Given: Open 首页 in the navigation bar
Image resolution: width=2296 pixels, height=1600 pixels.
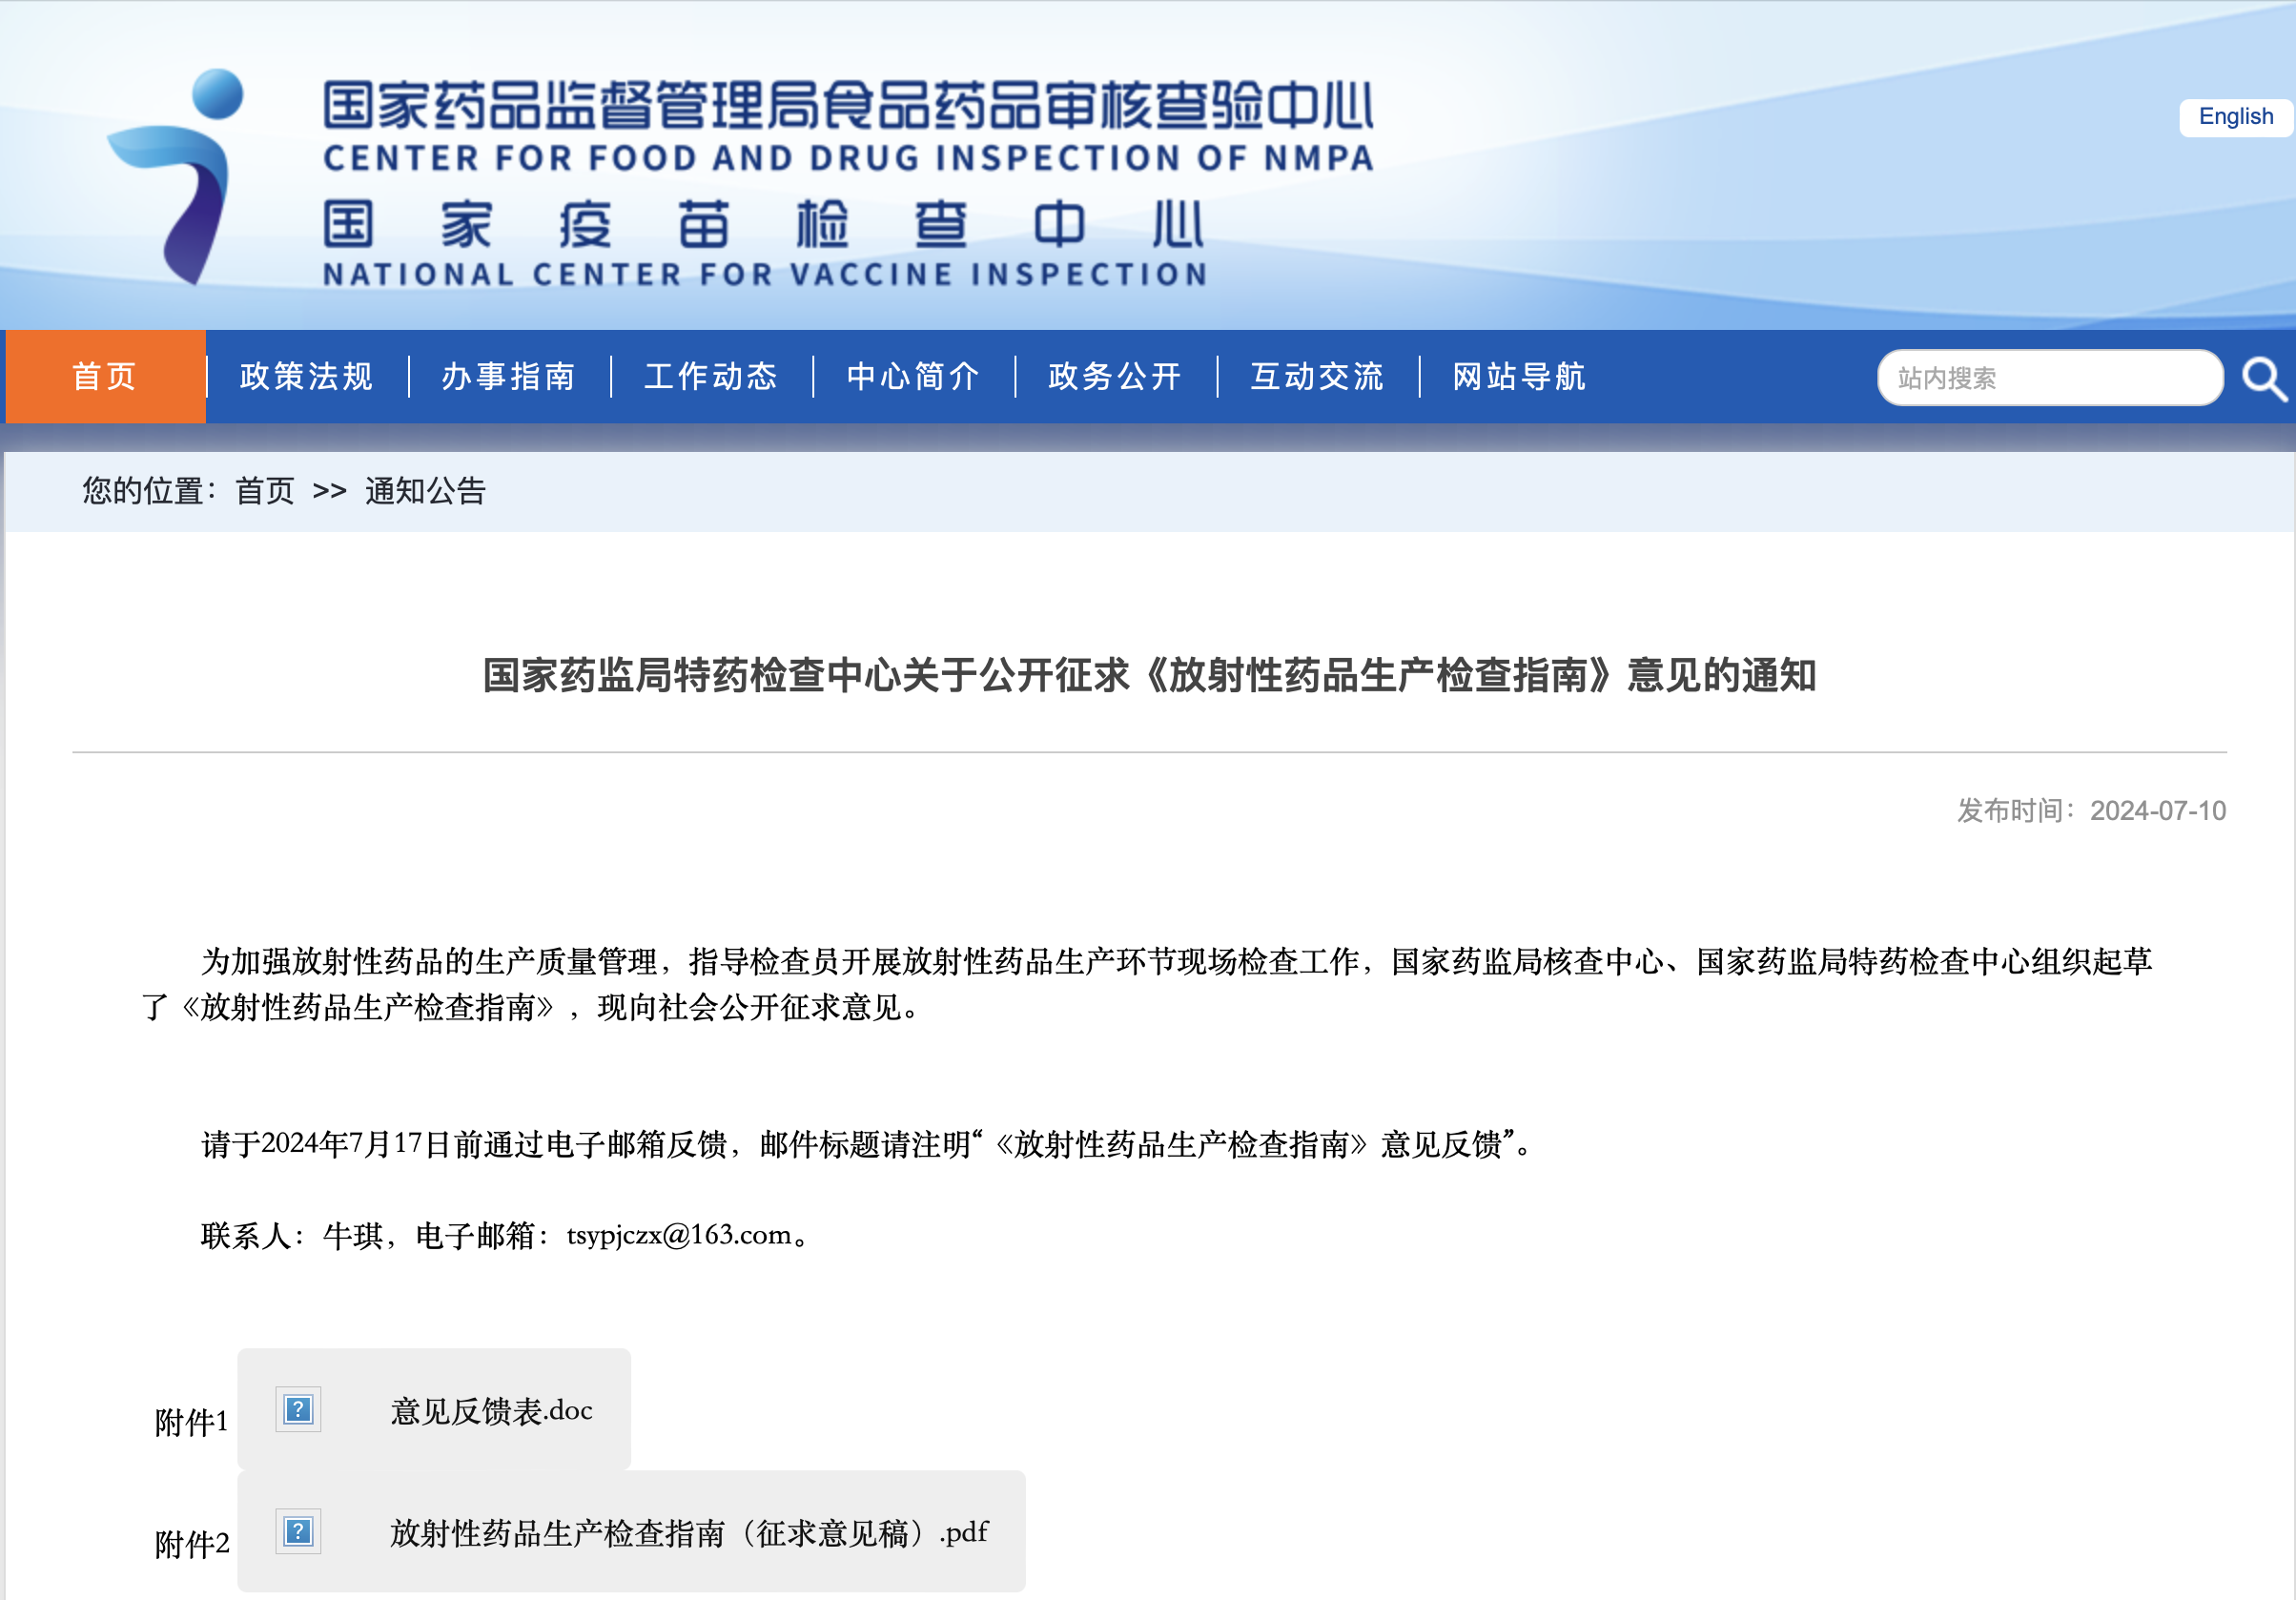Looking at the screenshot, I should coord(105,377).
